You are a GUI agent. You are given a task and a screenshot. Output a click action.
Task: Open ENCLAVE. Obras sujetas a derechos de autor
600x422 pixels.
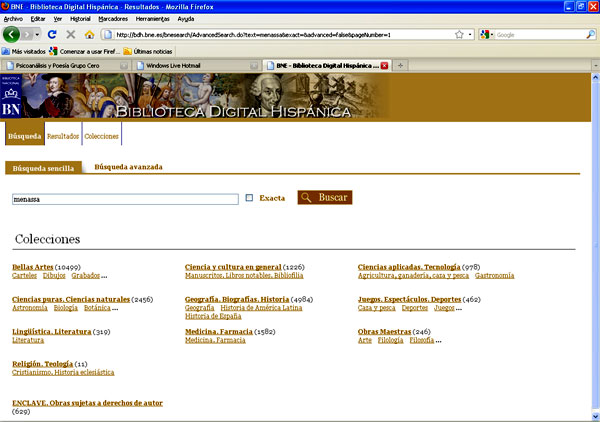click(87, 403)
